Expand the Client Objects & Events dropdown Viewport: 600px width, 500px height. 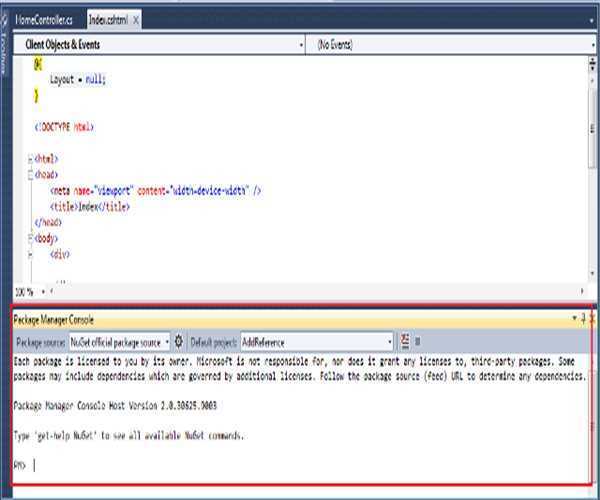click(x=301, y=45)
